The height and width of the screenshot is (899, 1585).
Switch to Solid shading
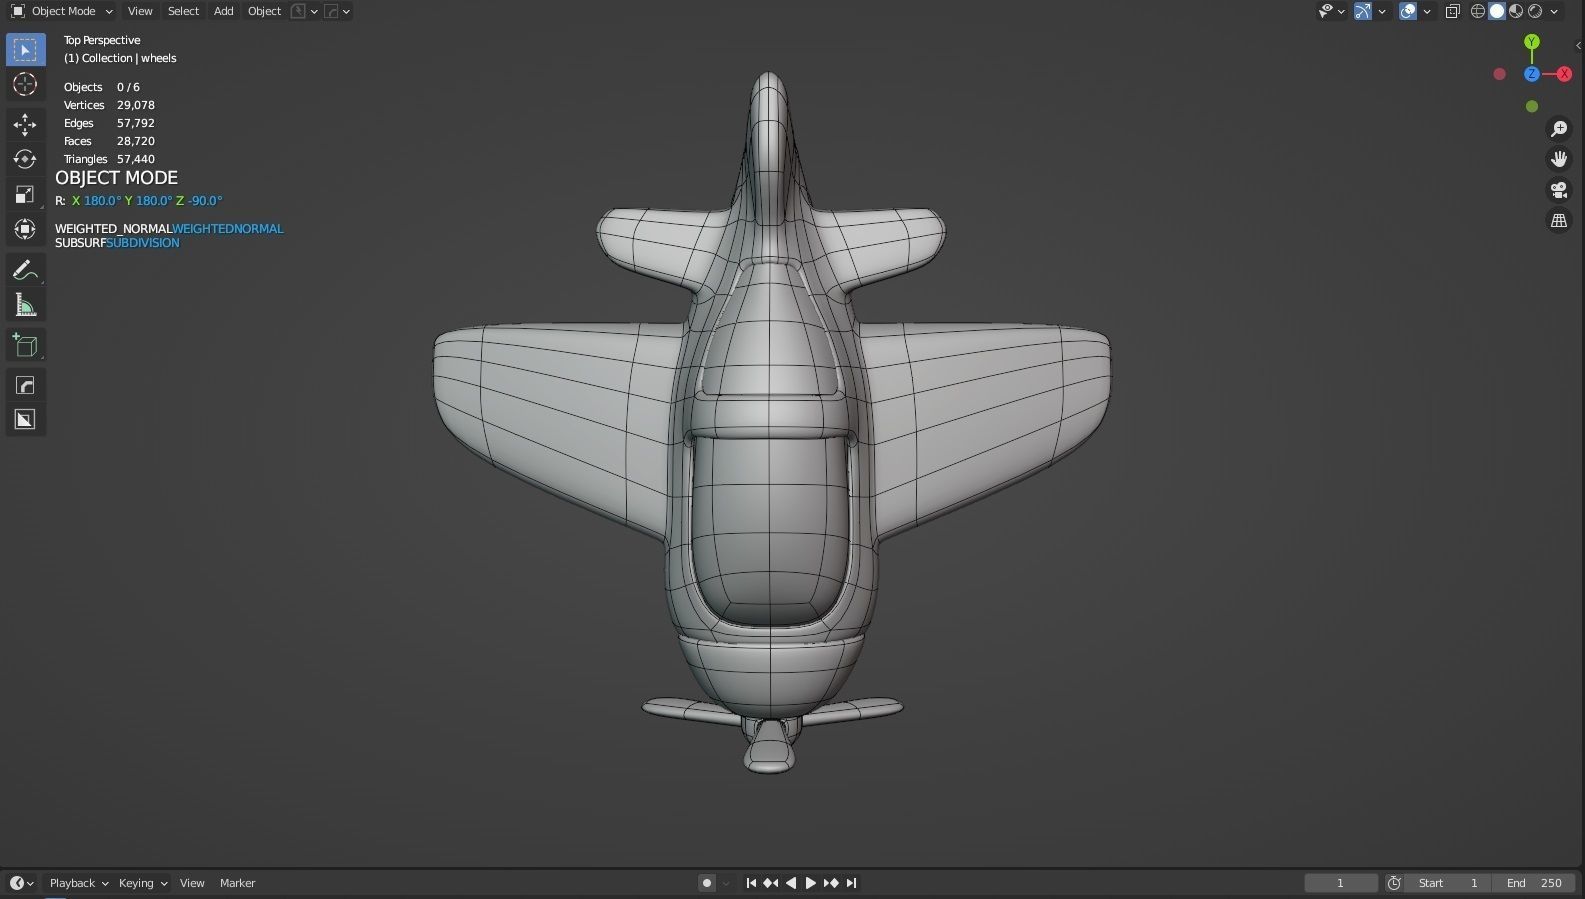[x=1497, y=11]
